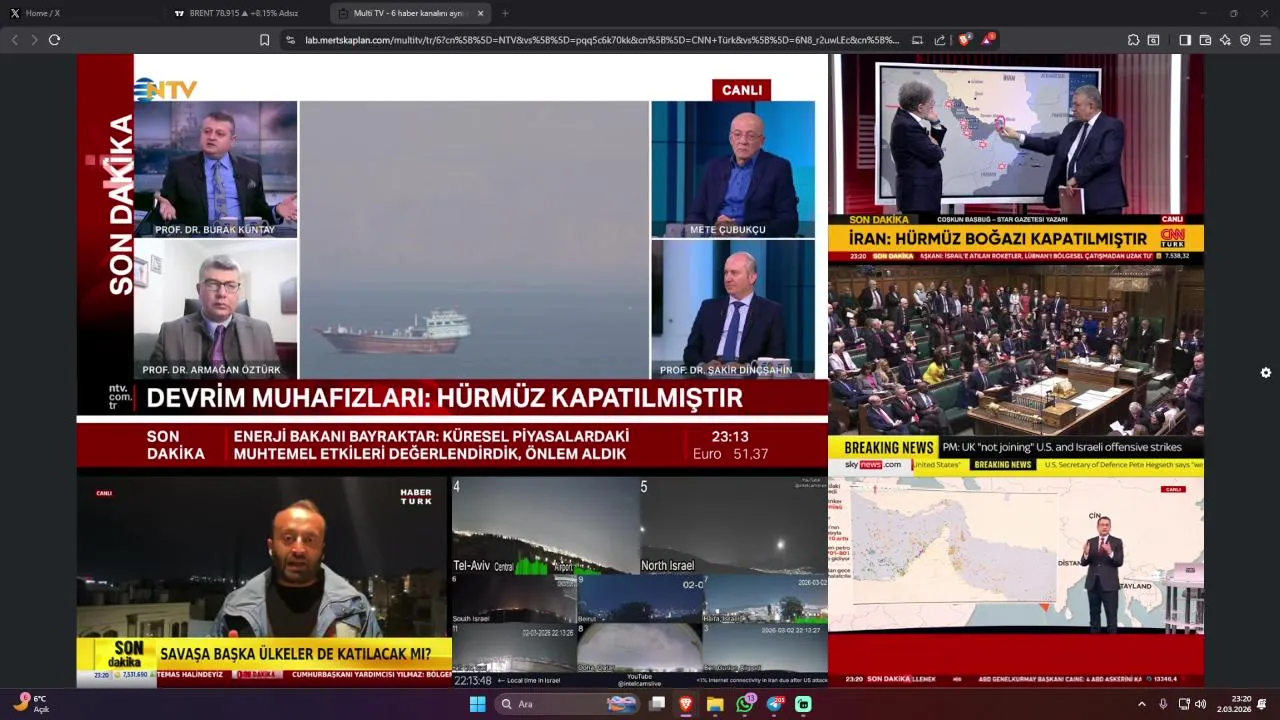The height and width of the screenshot is (720, 1280).
Task: Reload the page with the refresh icon
Action: coord(54,40)
